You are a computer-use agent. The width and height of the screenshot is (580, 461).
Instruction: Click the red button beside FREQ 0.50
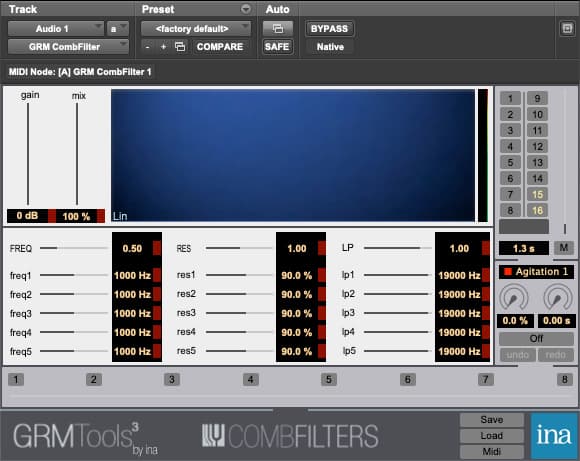pyautogui.click(x=157, y=248)
